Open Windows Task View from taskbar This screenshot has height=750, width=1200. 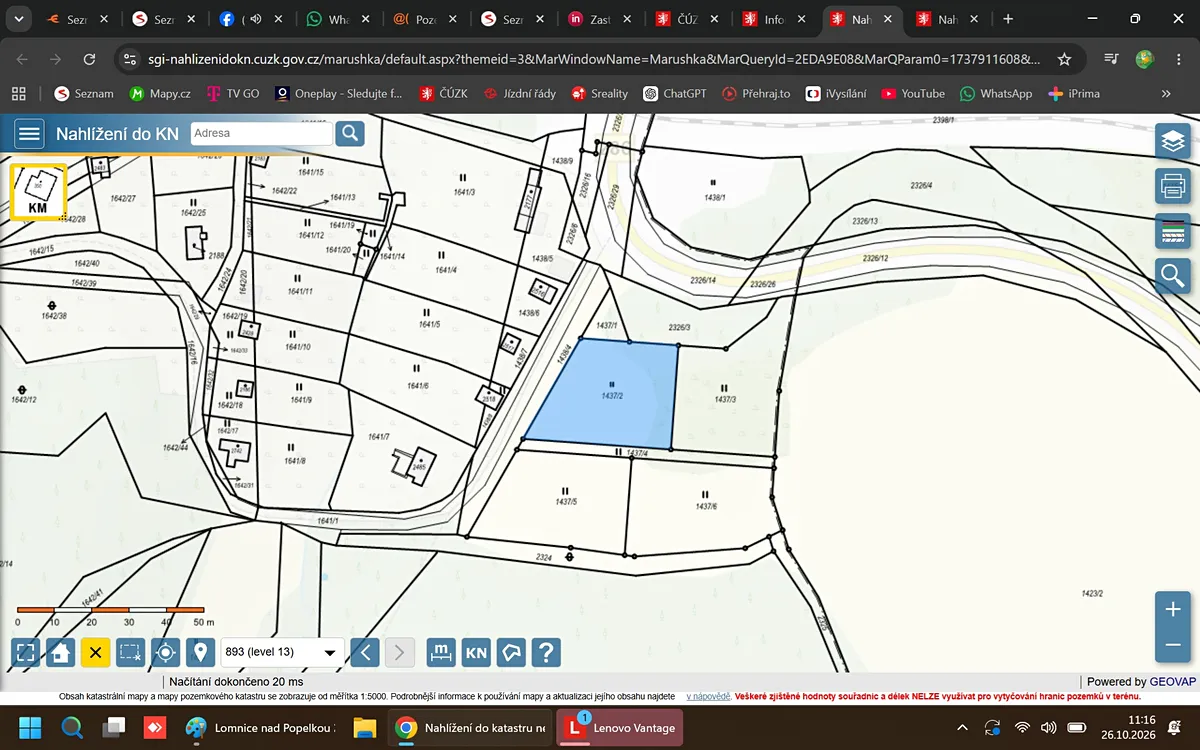click(x=114, y=728)
